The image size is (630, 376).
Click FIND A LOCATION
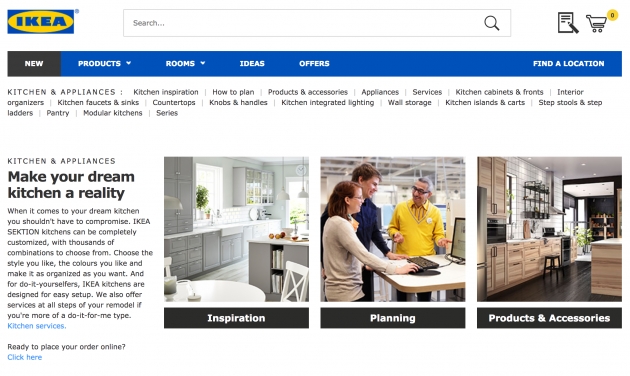569,63
